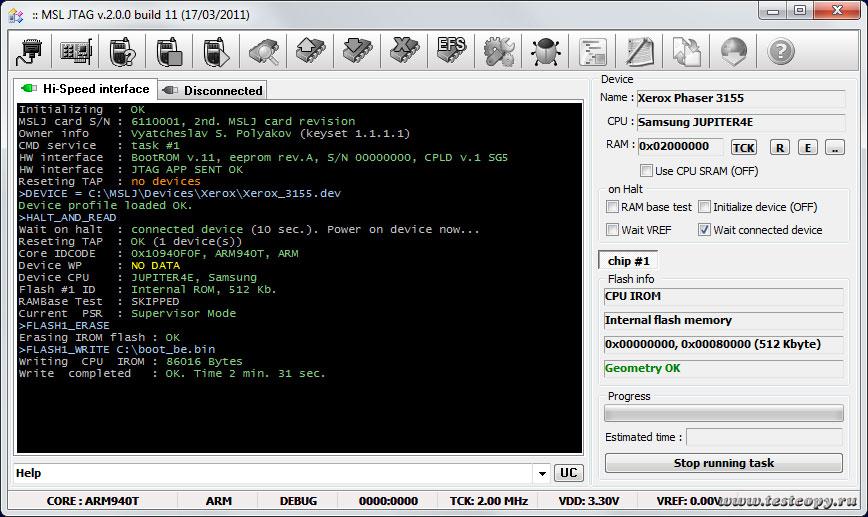This screenshot has height=517, width=868.
Task: Select the chip #1 tab
Action: 628,260
